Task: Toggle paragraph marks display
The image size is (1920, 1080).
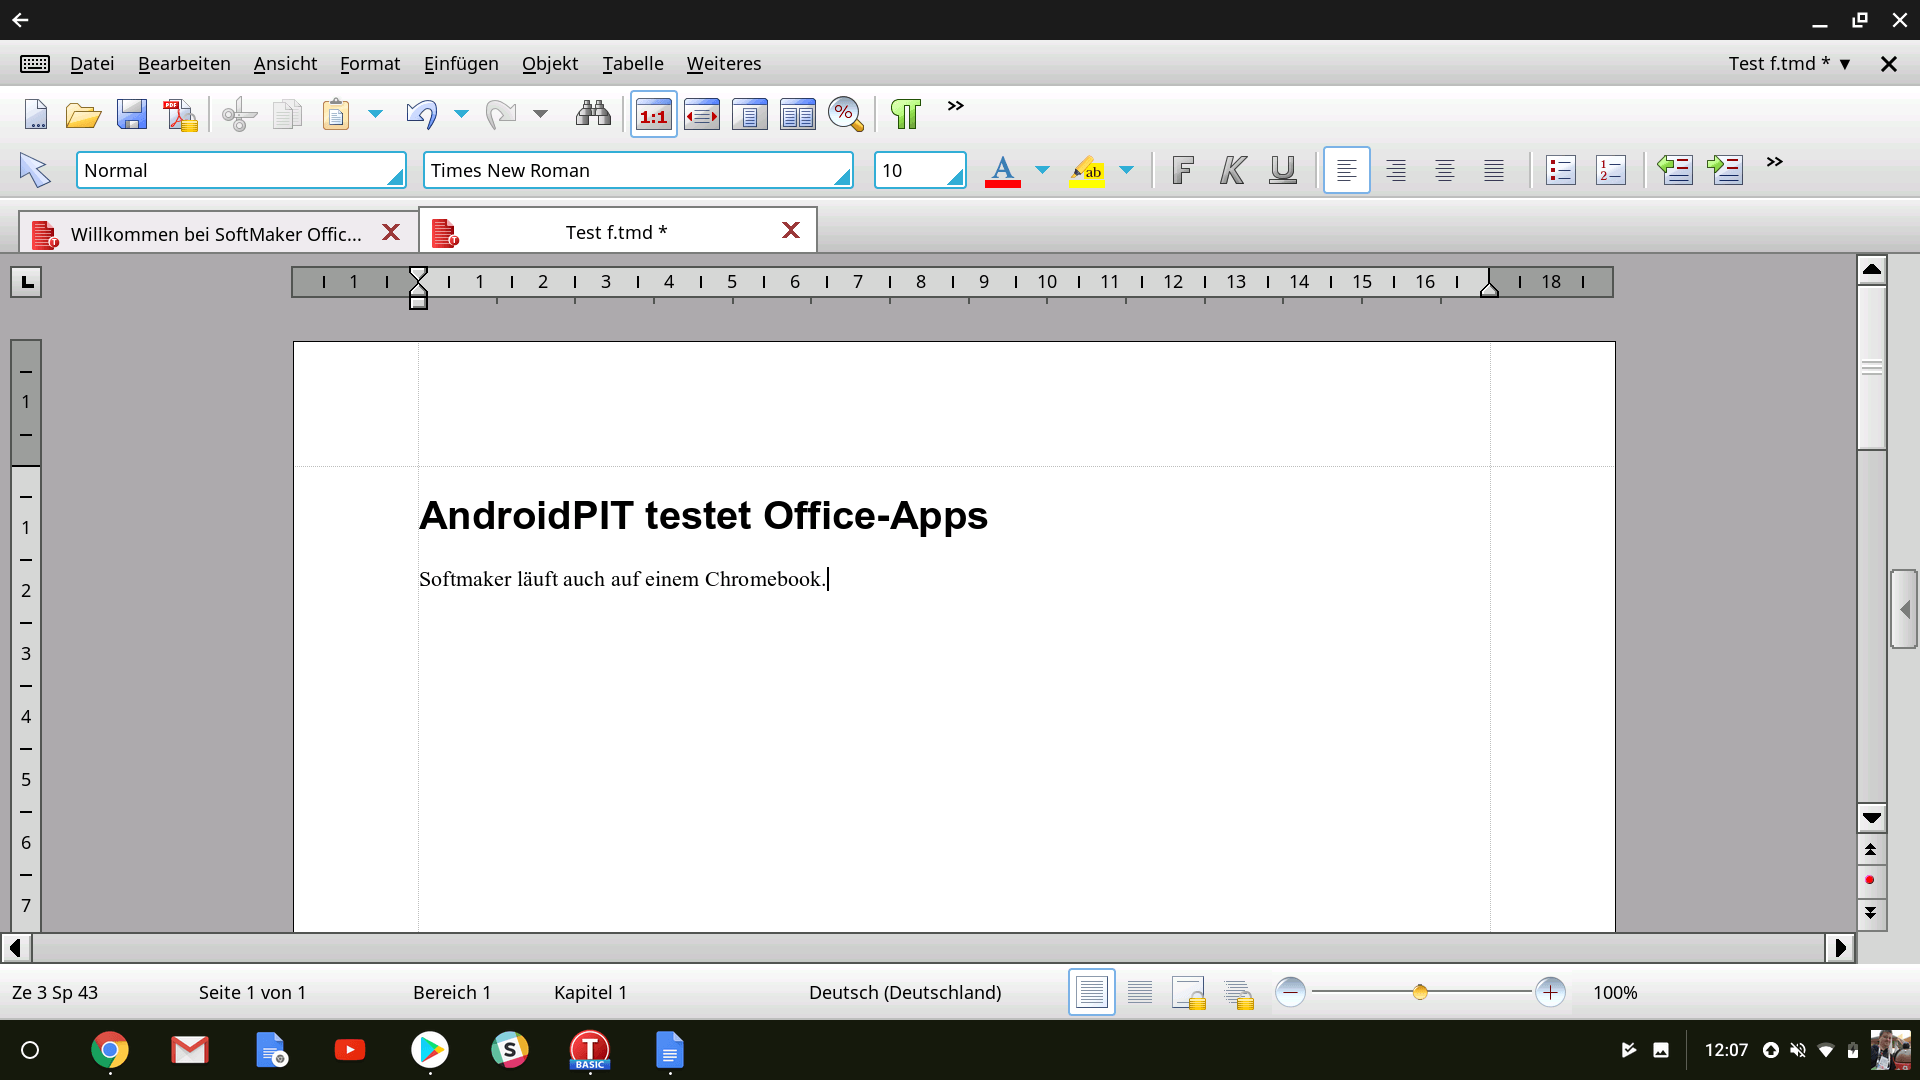Action: 904,114
